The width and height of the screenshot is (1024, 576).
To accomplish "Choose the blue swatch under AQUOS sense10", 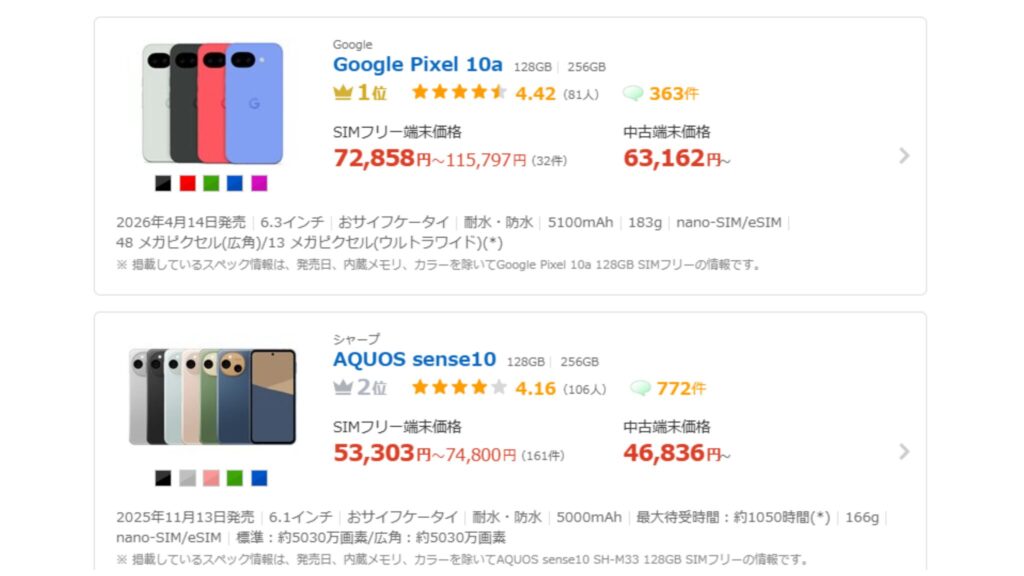I will (x=259, y=479).
